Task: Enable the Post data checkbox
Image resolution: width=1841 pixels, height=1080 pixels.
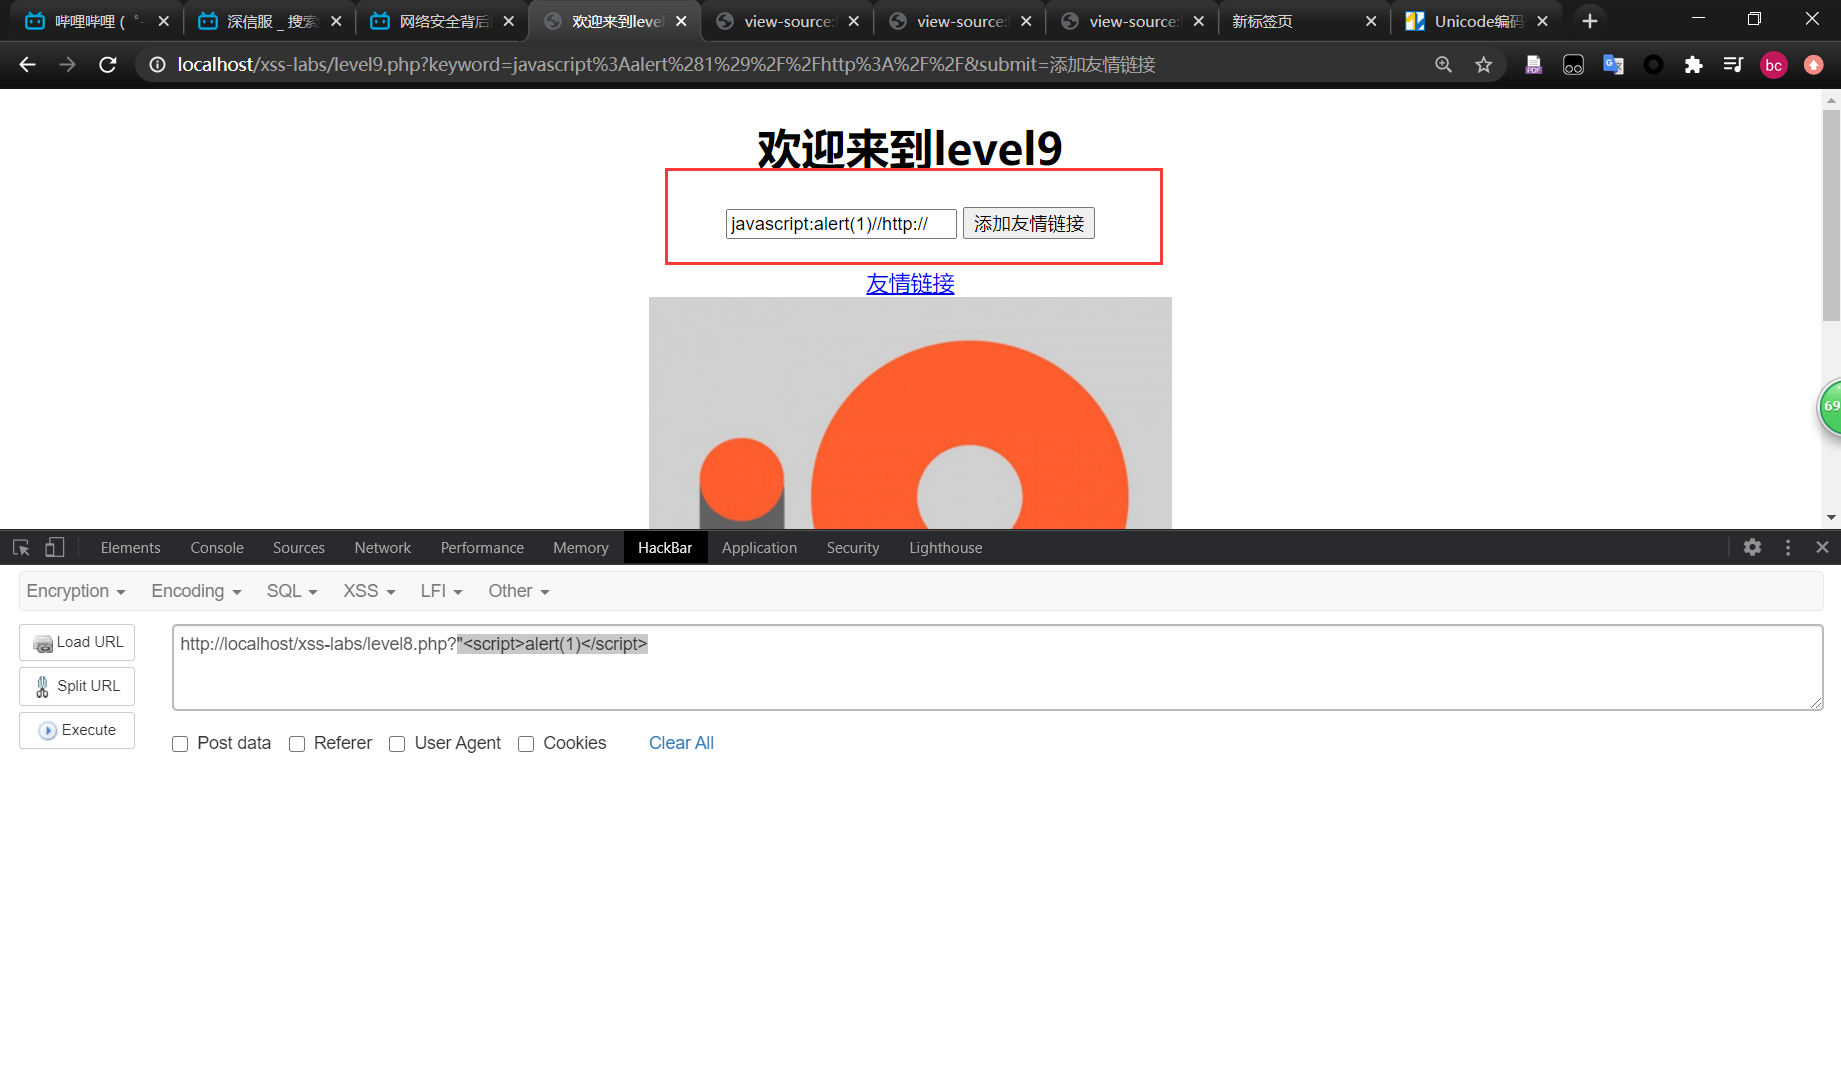Action: 180,744
